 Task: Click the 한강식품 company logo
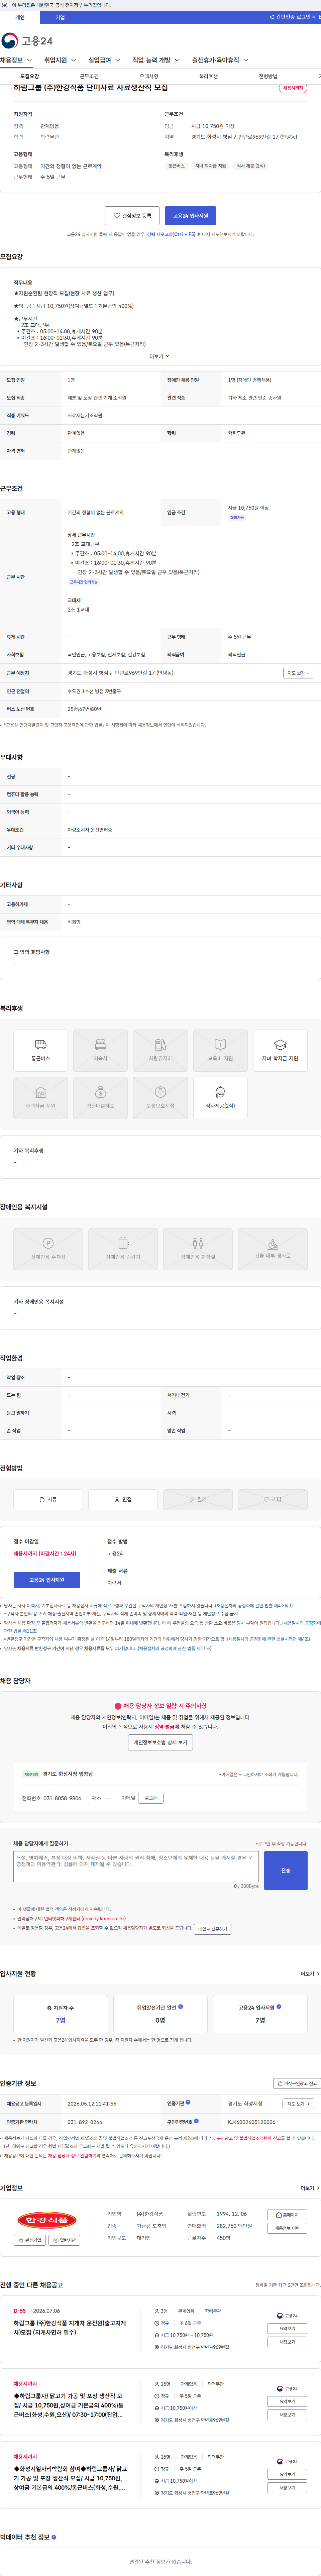[47, 2220]
